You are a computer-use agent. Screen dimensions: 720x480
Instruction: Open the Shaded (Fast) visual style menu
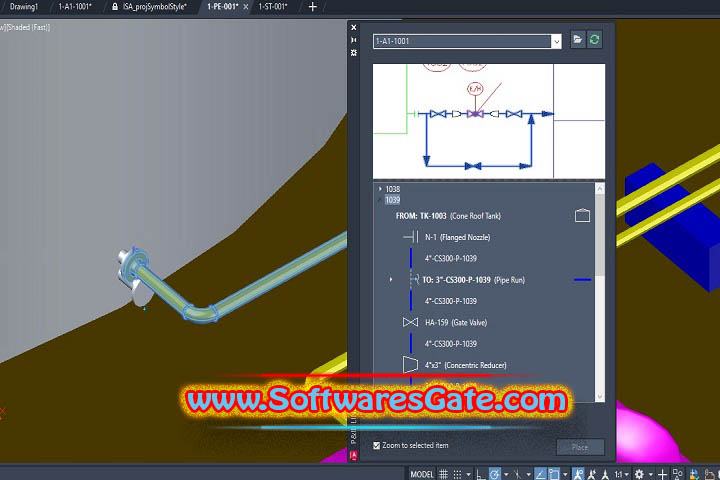tap(28, 27)
